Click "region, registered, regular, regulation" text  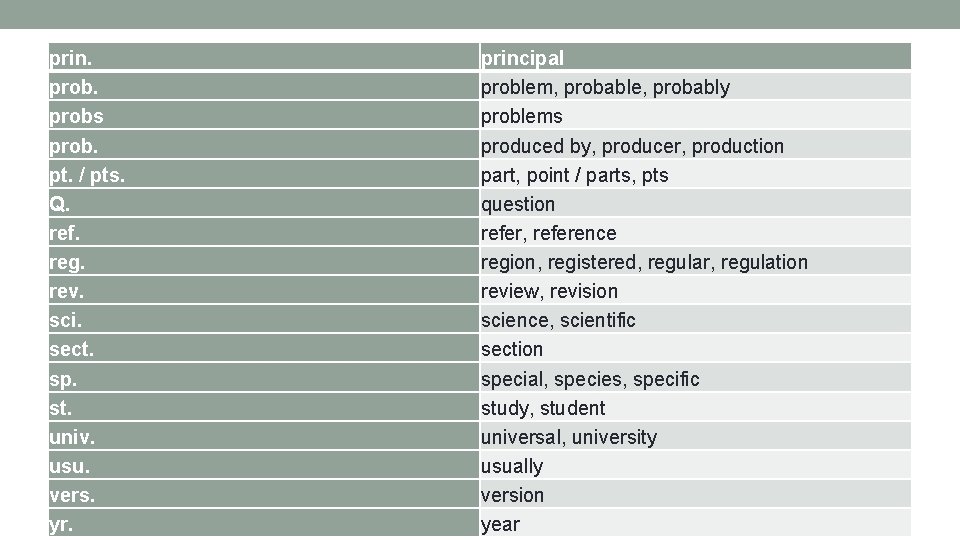[x=644, y=262]
